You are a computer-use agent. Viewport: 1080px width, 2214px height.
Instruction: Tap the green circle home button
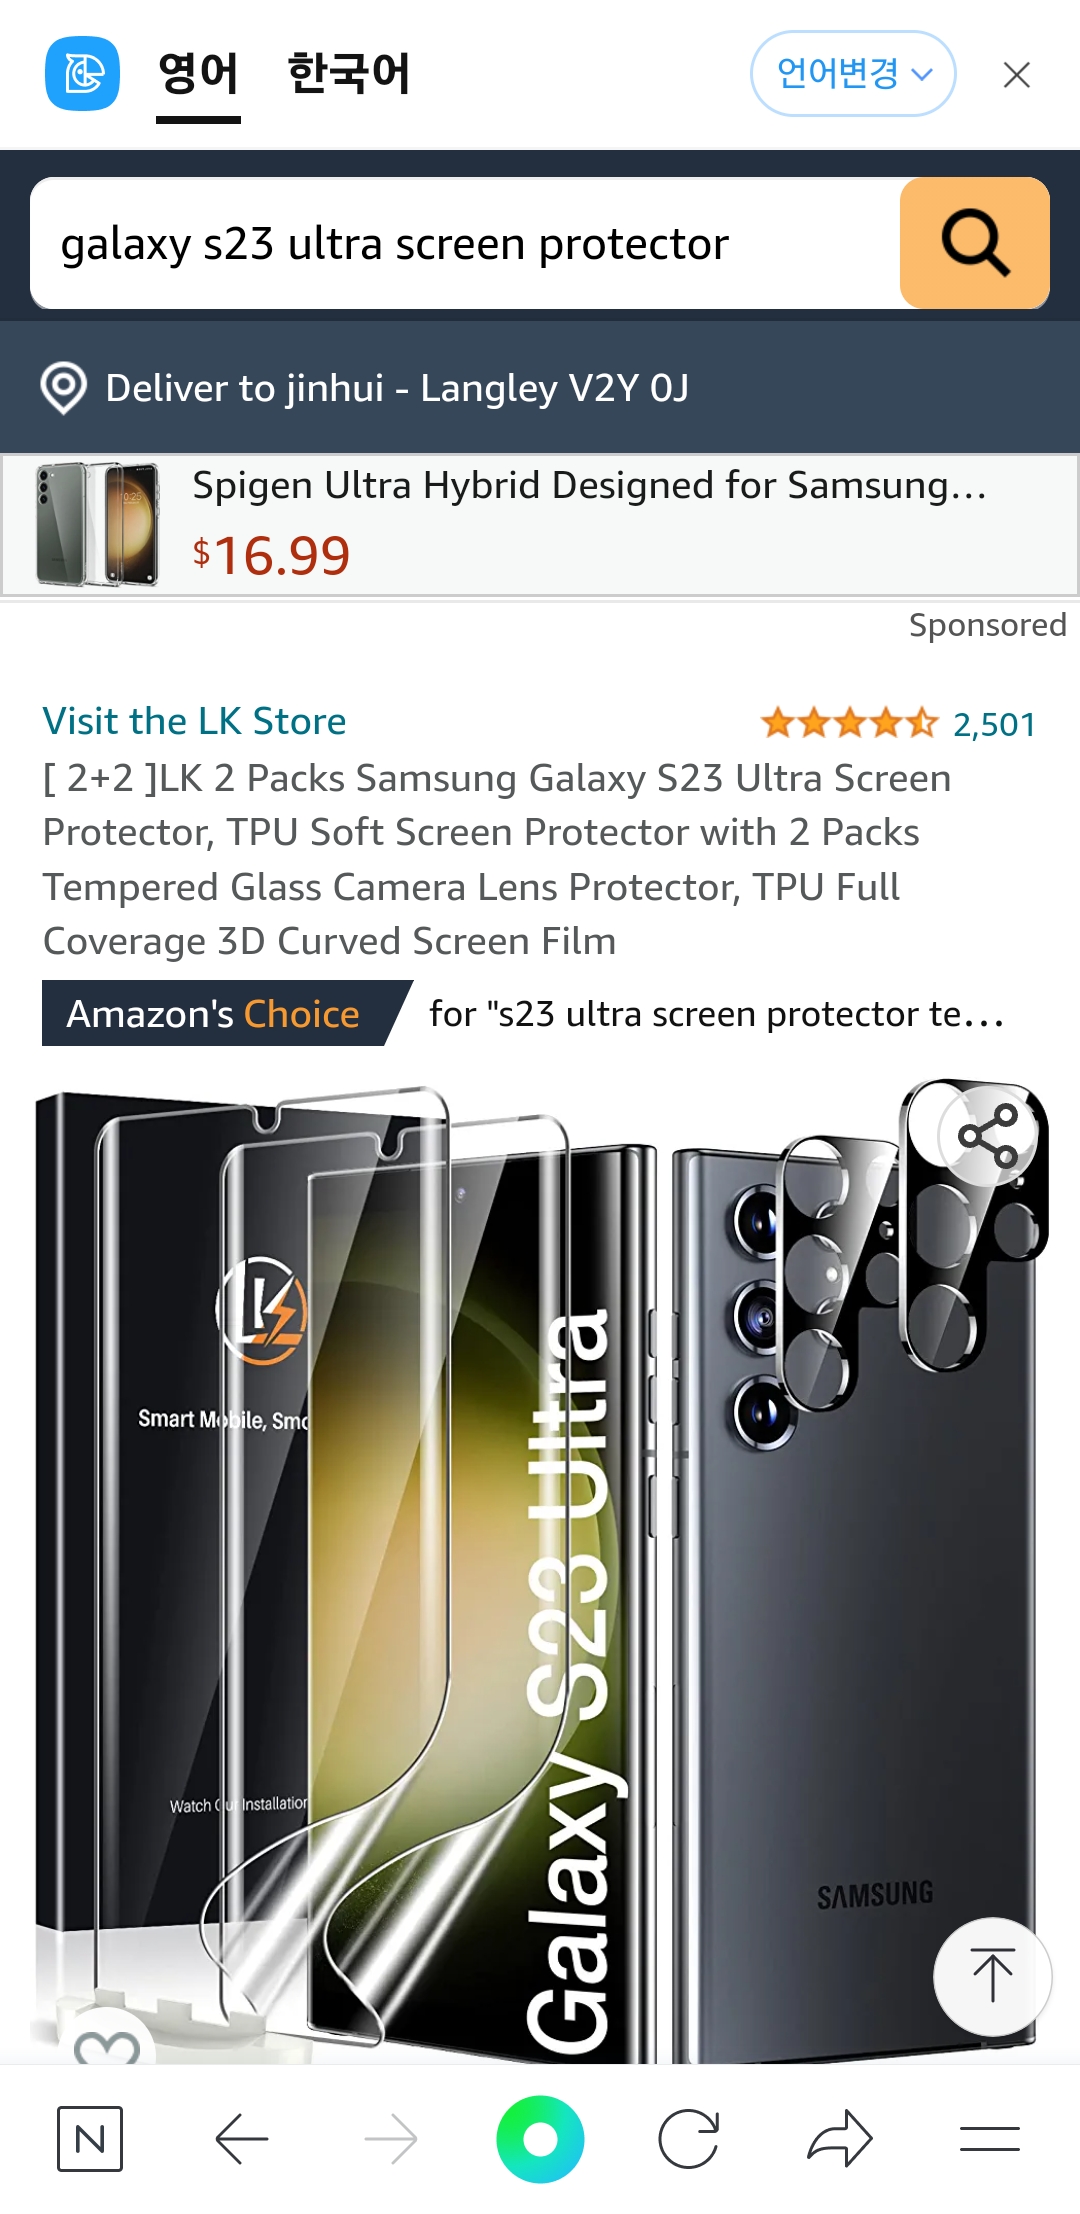(x=540, y=2139)
